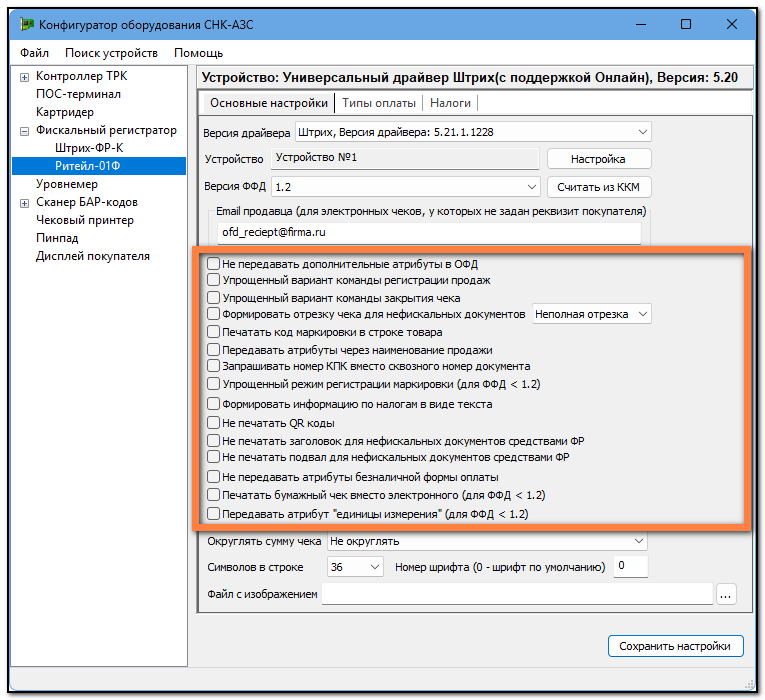
Task: Toggle Формировать информацию по налогам в виде текста
Action: [213, 404]
